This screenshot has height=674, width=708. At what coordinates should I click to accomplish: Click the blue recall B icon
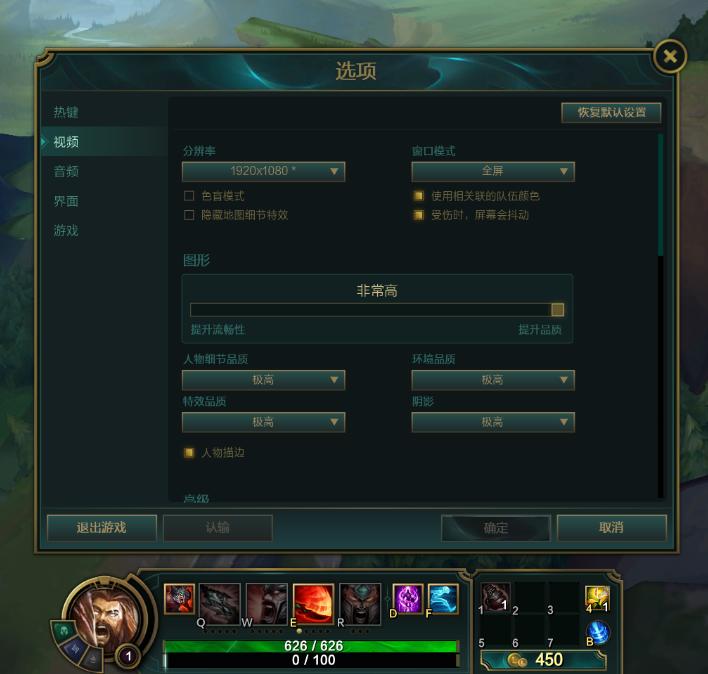pyautogui.click(x=598, y=632)
